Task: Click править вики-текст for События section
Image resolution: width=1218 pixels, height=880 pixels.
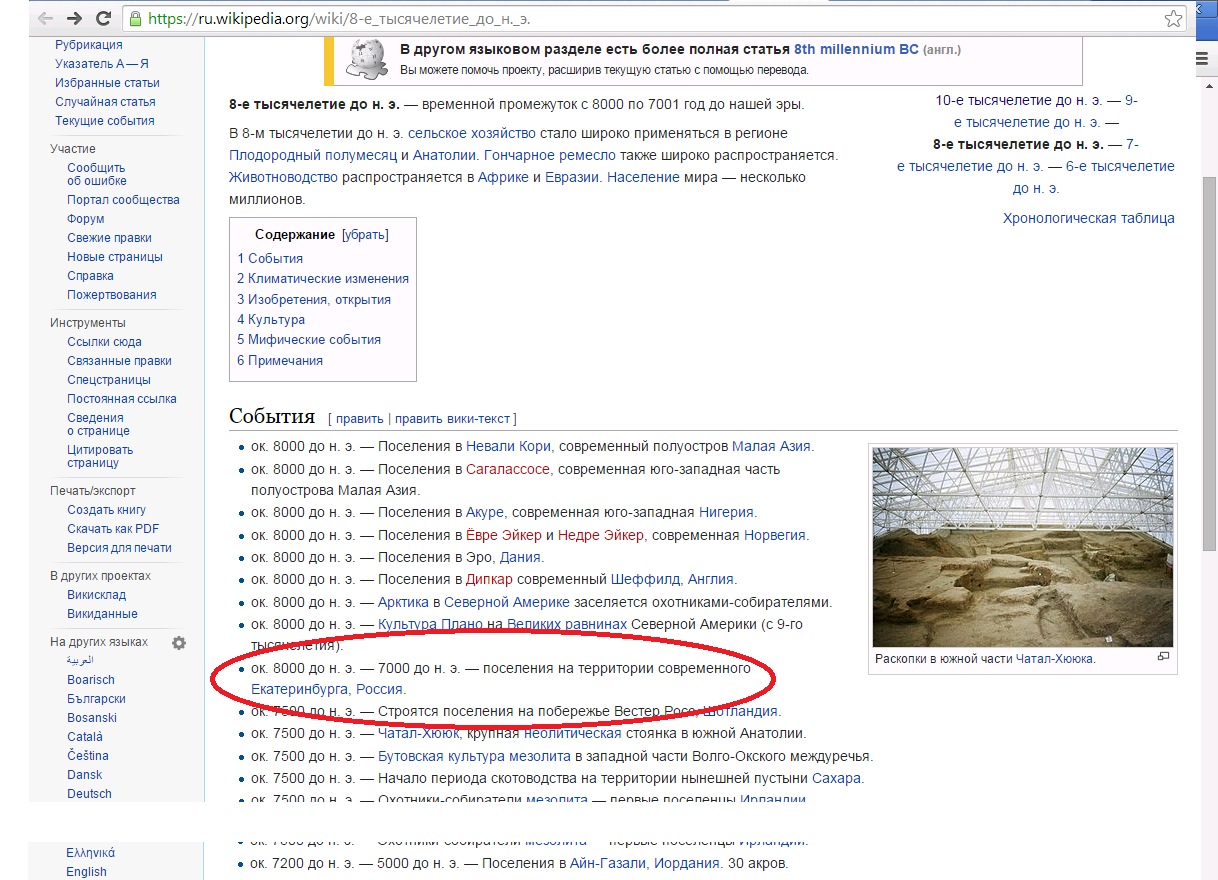Action: (x=452, y=419)
